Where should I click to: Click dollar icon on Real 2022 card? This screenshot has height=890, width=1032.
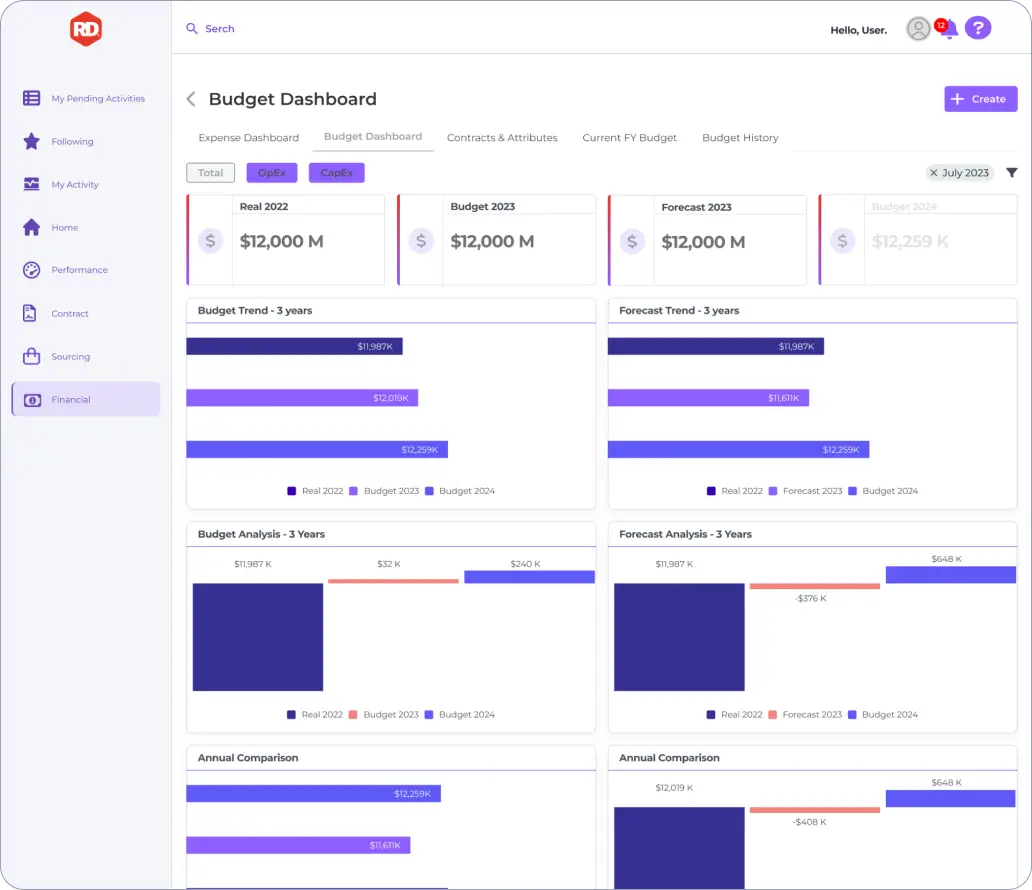[211, 241]
